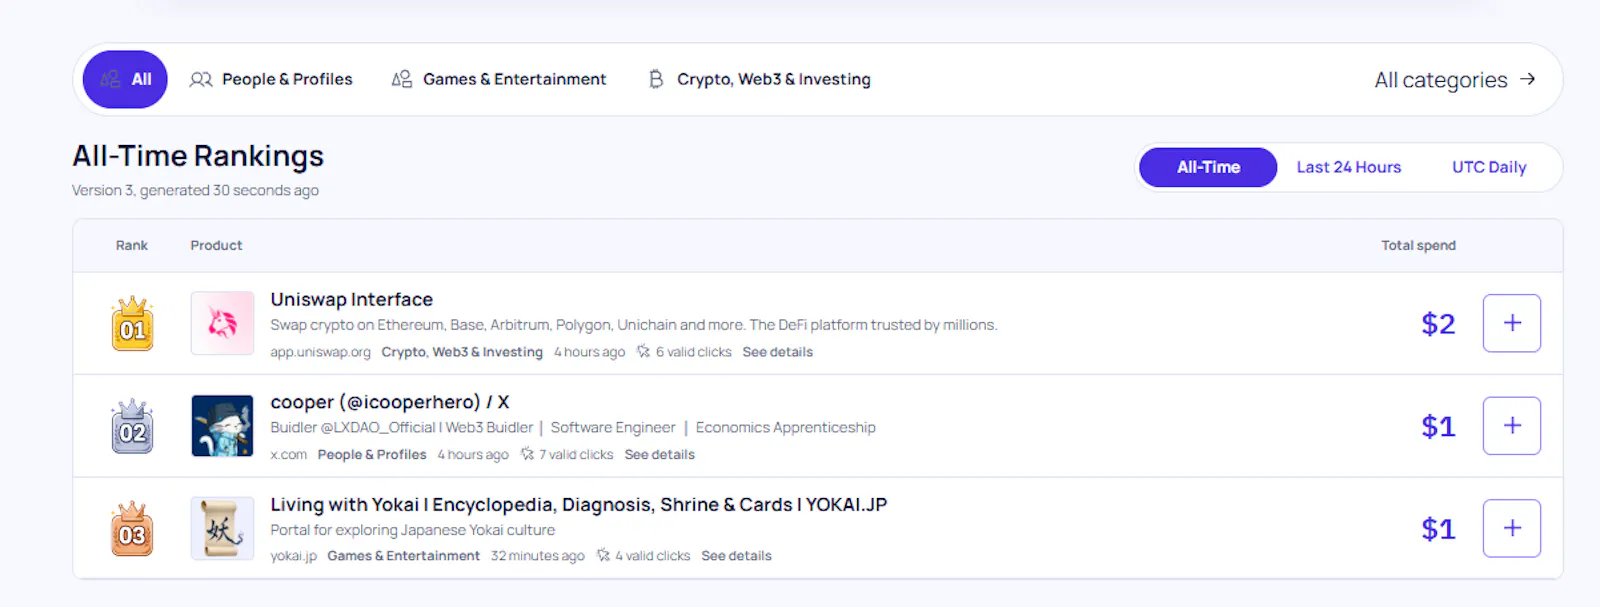Click the rank 03 bronze crown badge
This screenshot has height=607, width=1600.
point(132,528)
